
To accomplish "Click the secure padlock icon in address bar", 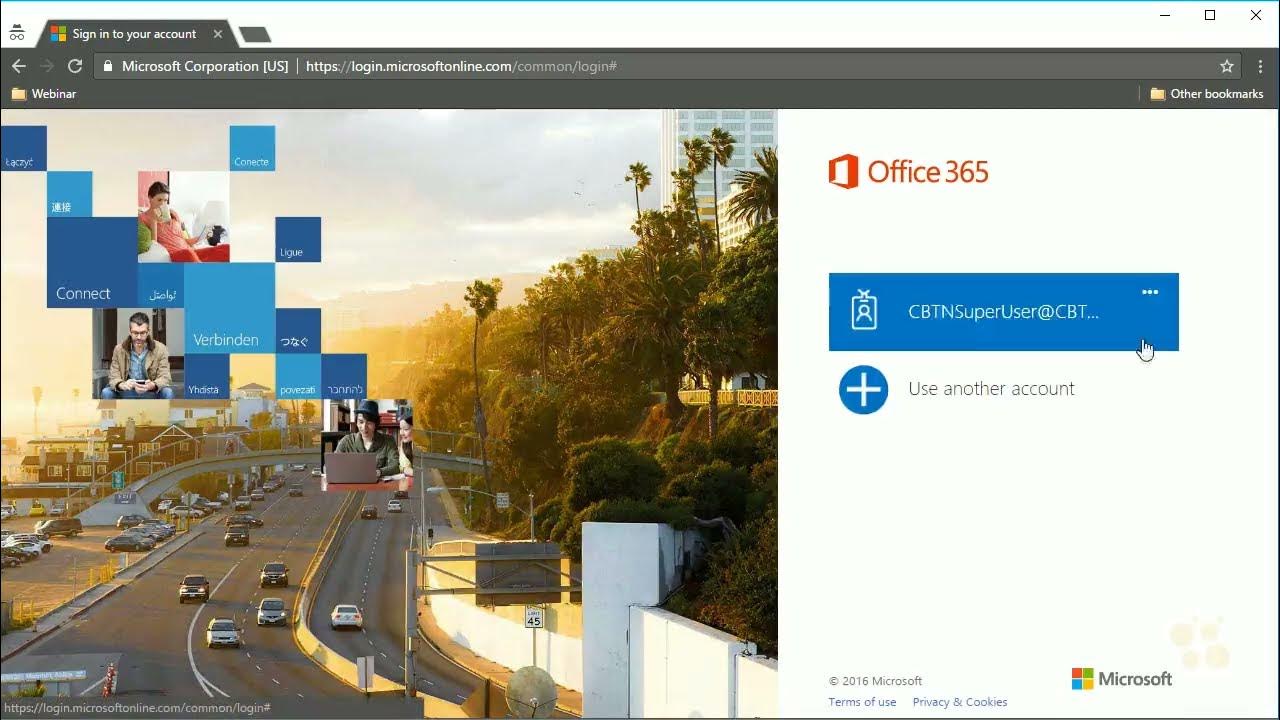I will click(108, 66).
